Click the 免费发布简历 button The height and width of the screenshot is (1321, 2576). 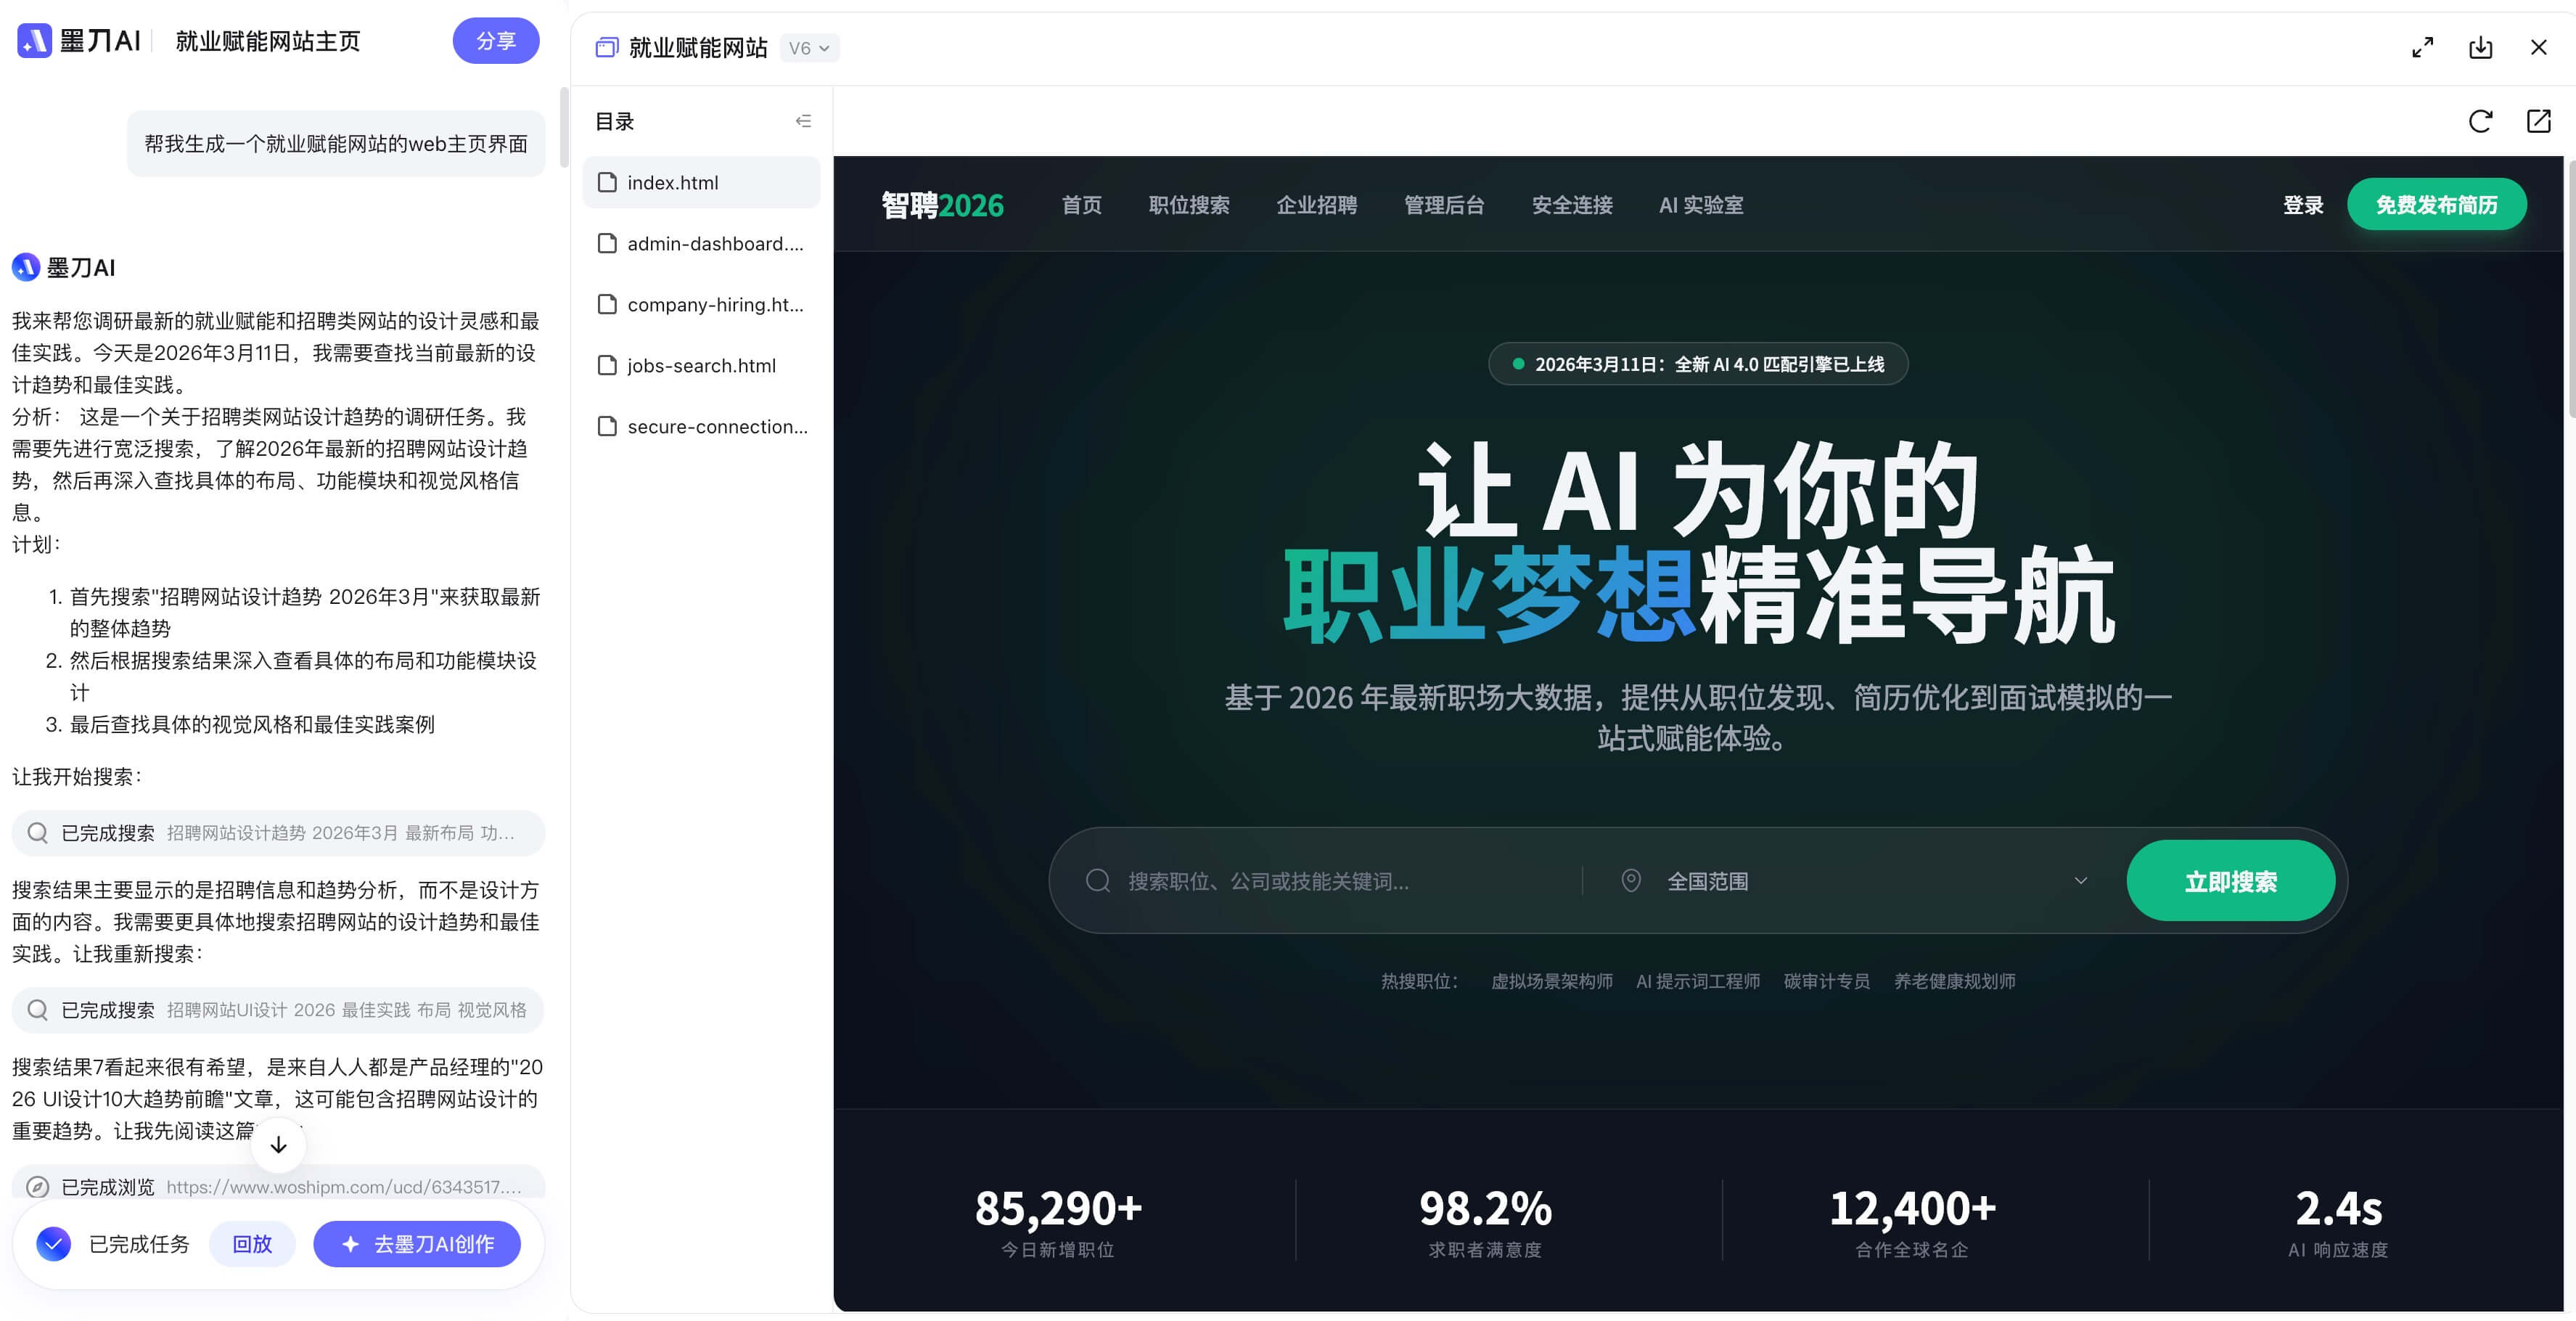pyautogui.click(x=2437, y=204)
